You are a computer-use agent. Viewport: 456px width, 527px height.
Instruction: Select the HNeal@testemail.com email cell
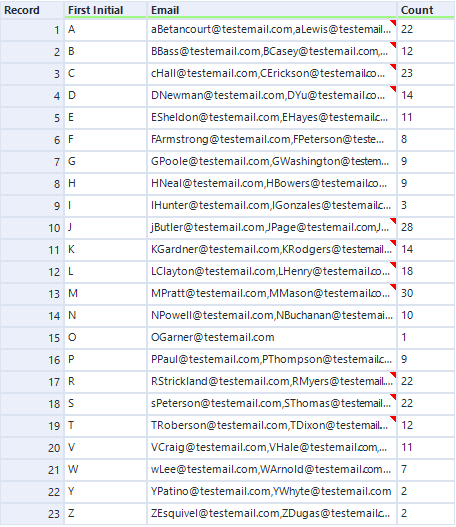[272, 184]
